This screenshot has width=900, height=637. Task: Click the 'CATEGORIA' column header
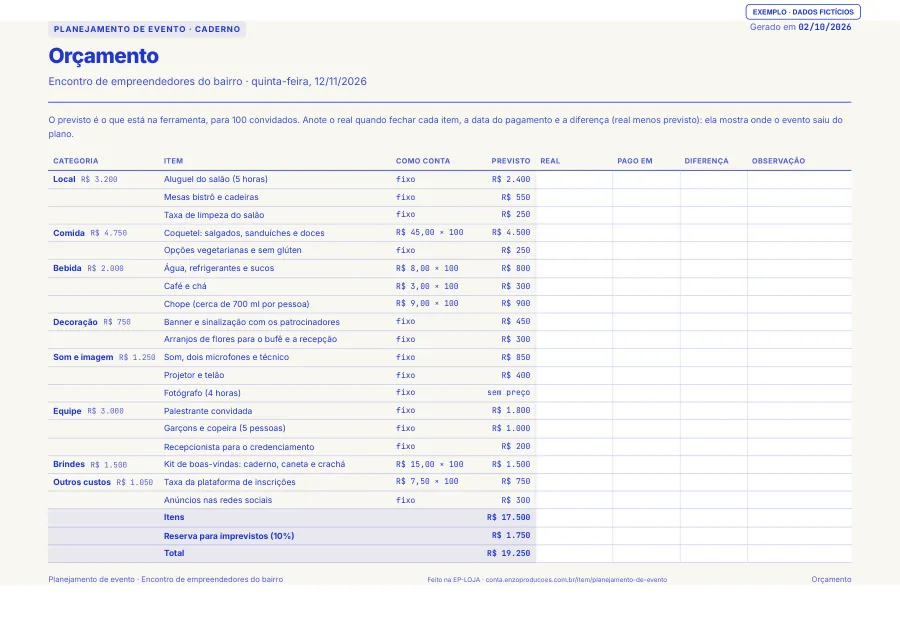click(x=76, y=161)
